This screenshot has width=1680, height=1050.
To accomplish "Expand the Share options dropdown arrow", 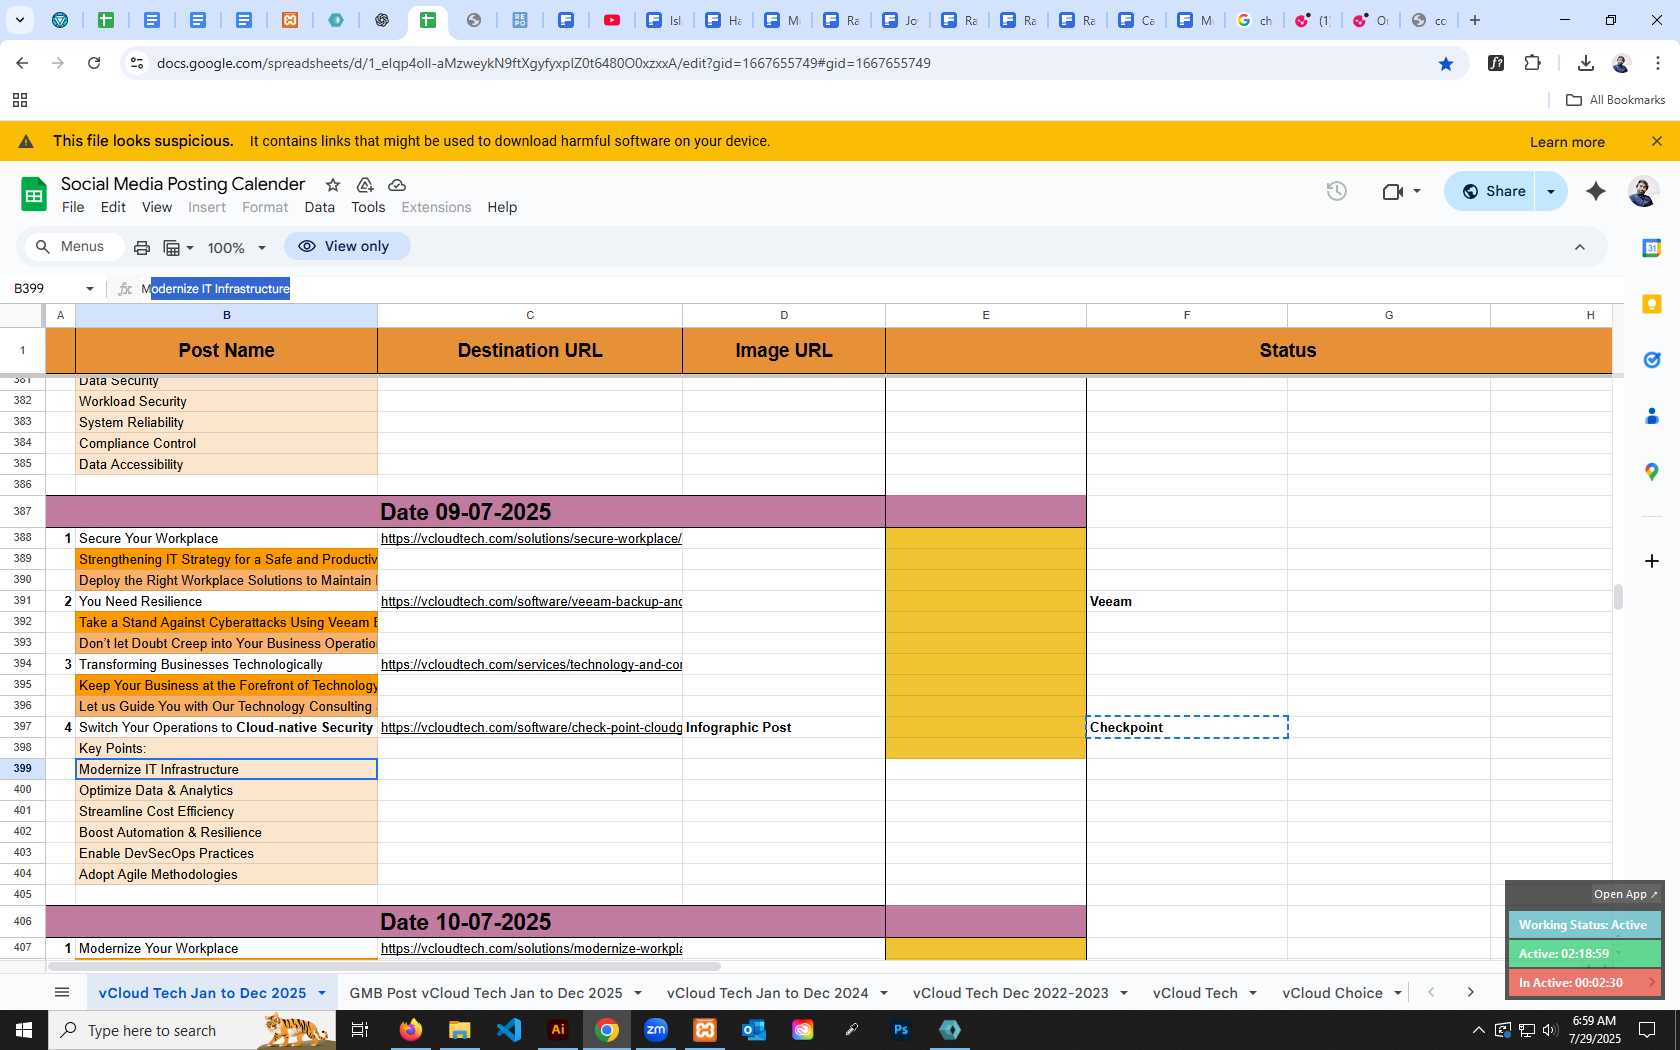I will 1551,191.
